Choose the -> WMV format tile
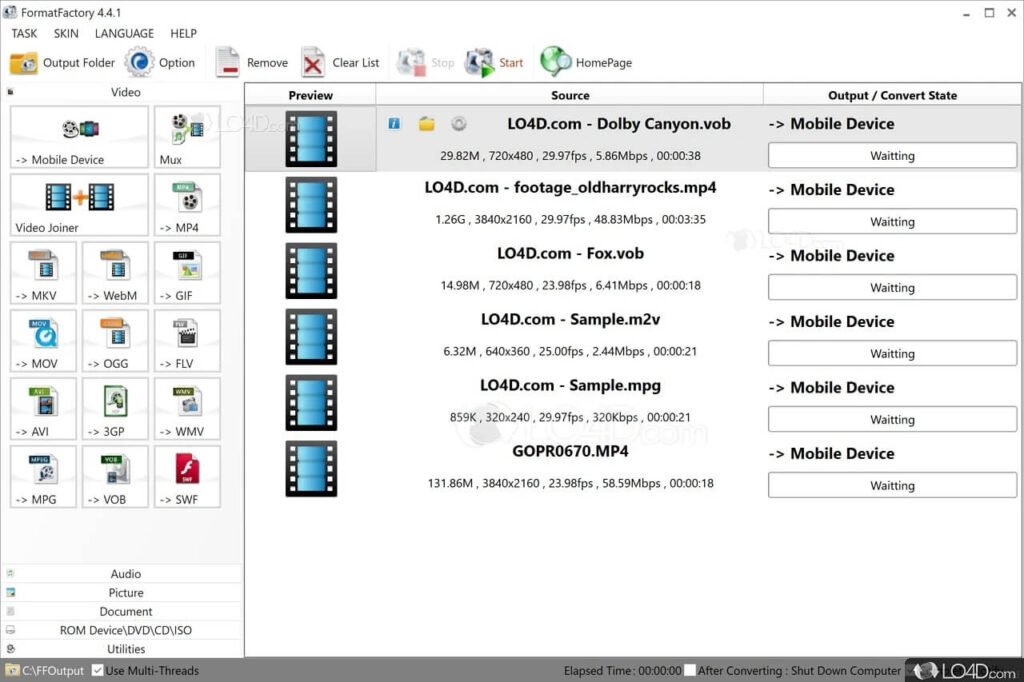Screen dimensions: 1024x682 (187, 409)
